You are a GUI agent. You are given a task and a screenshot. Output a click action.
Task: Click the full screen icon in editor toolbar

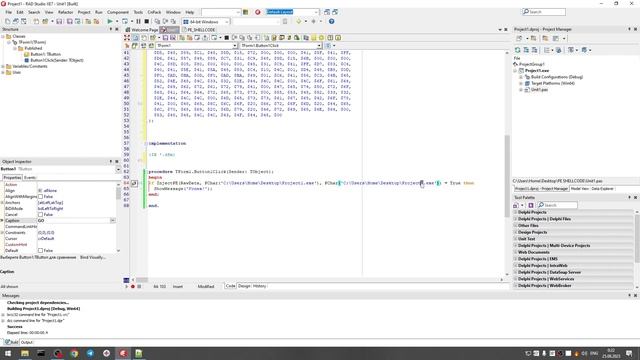tap(127, 38)
